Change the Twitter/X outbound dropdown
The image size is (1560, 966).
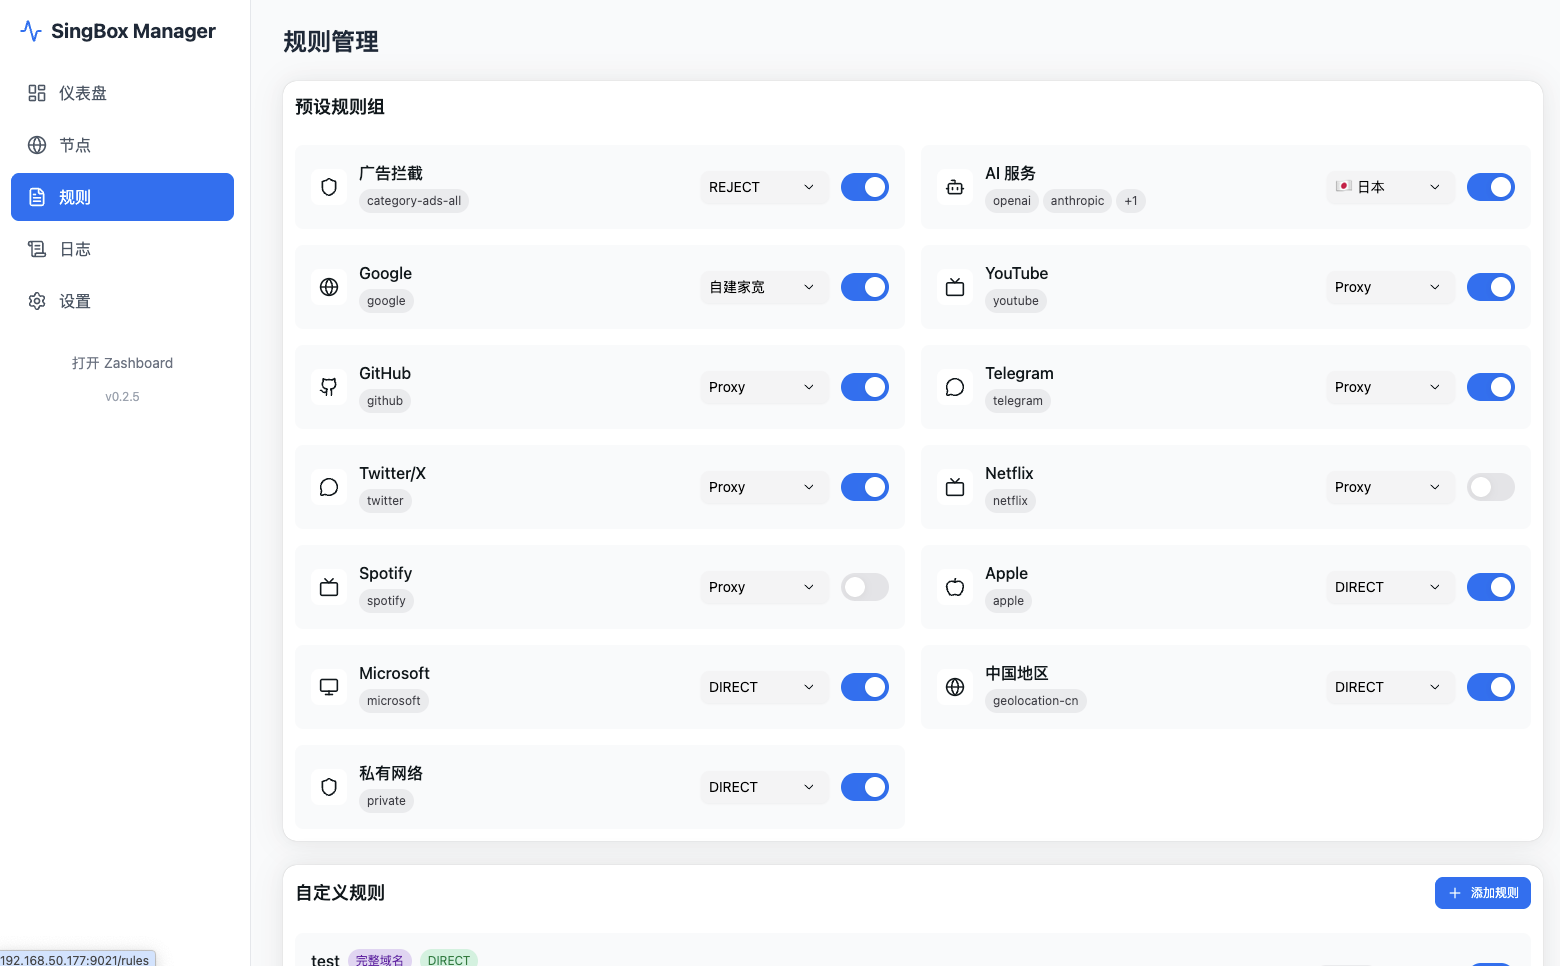(x=765, y=487)
